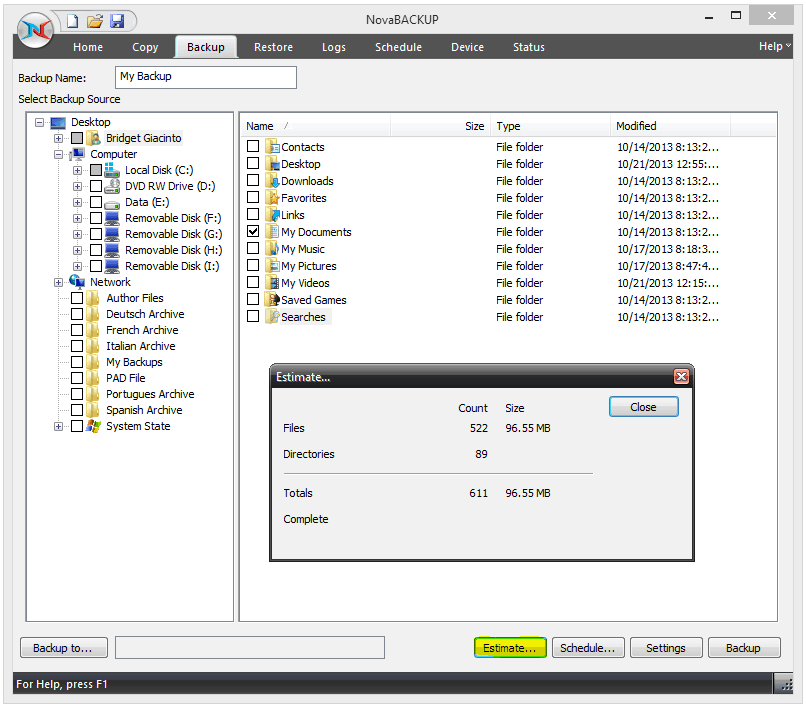This screenshot has height=706, width=806.
Task: Switch to the Copy tab
Action: tap(145, 47)
